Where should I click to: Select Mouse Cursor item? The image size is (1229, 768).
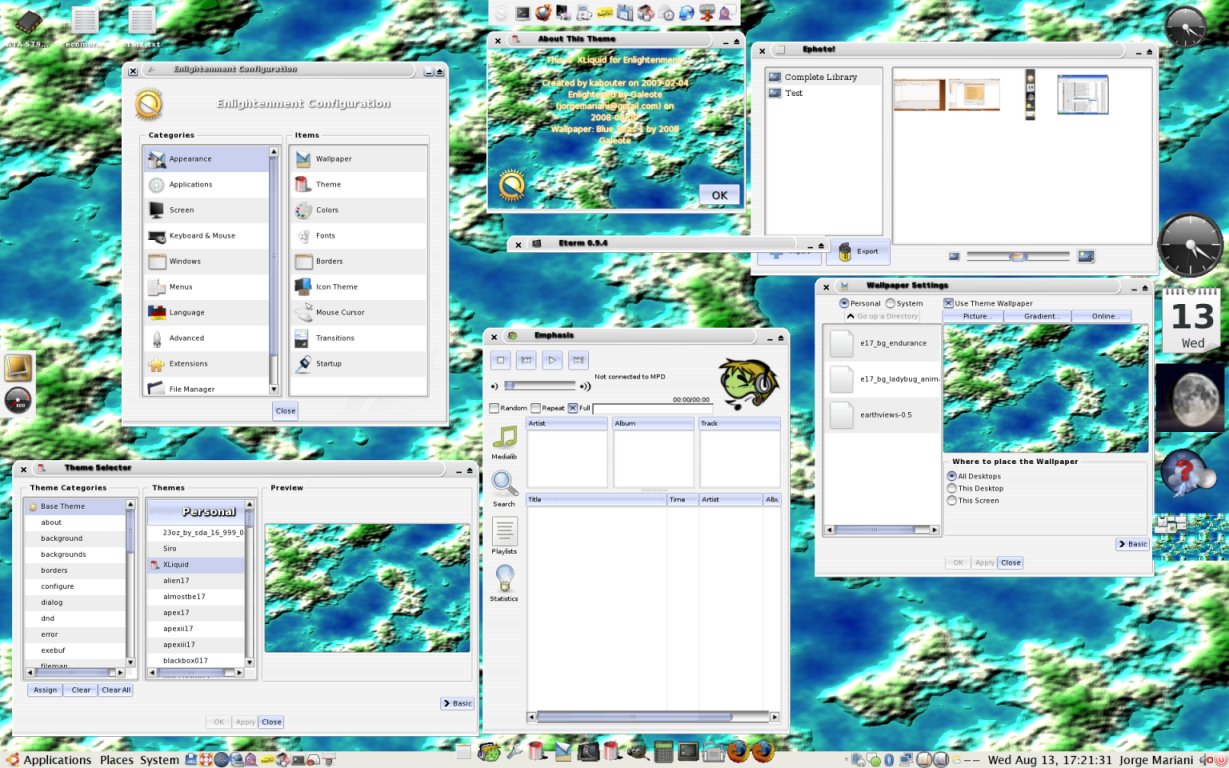tap(358, 312)
